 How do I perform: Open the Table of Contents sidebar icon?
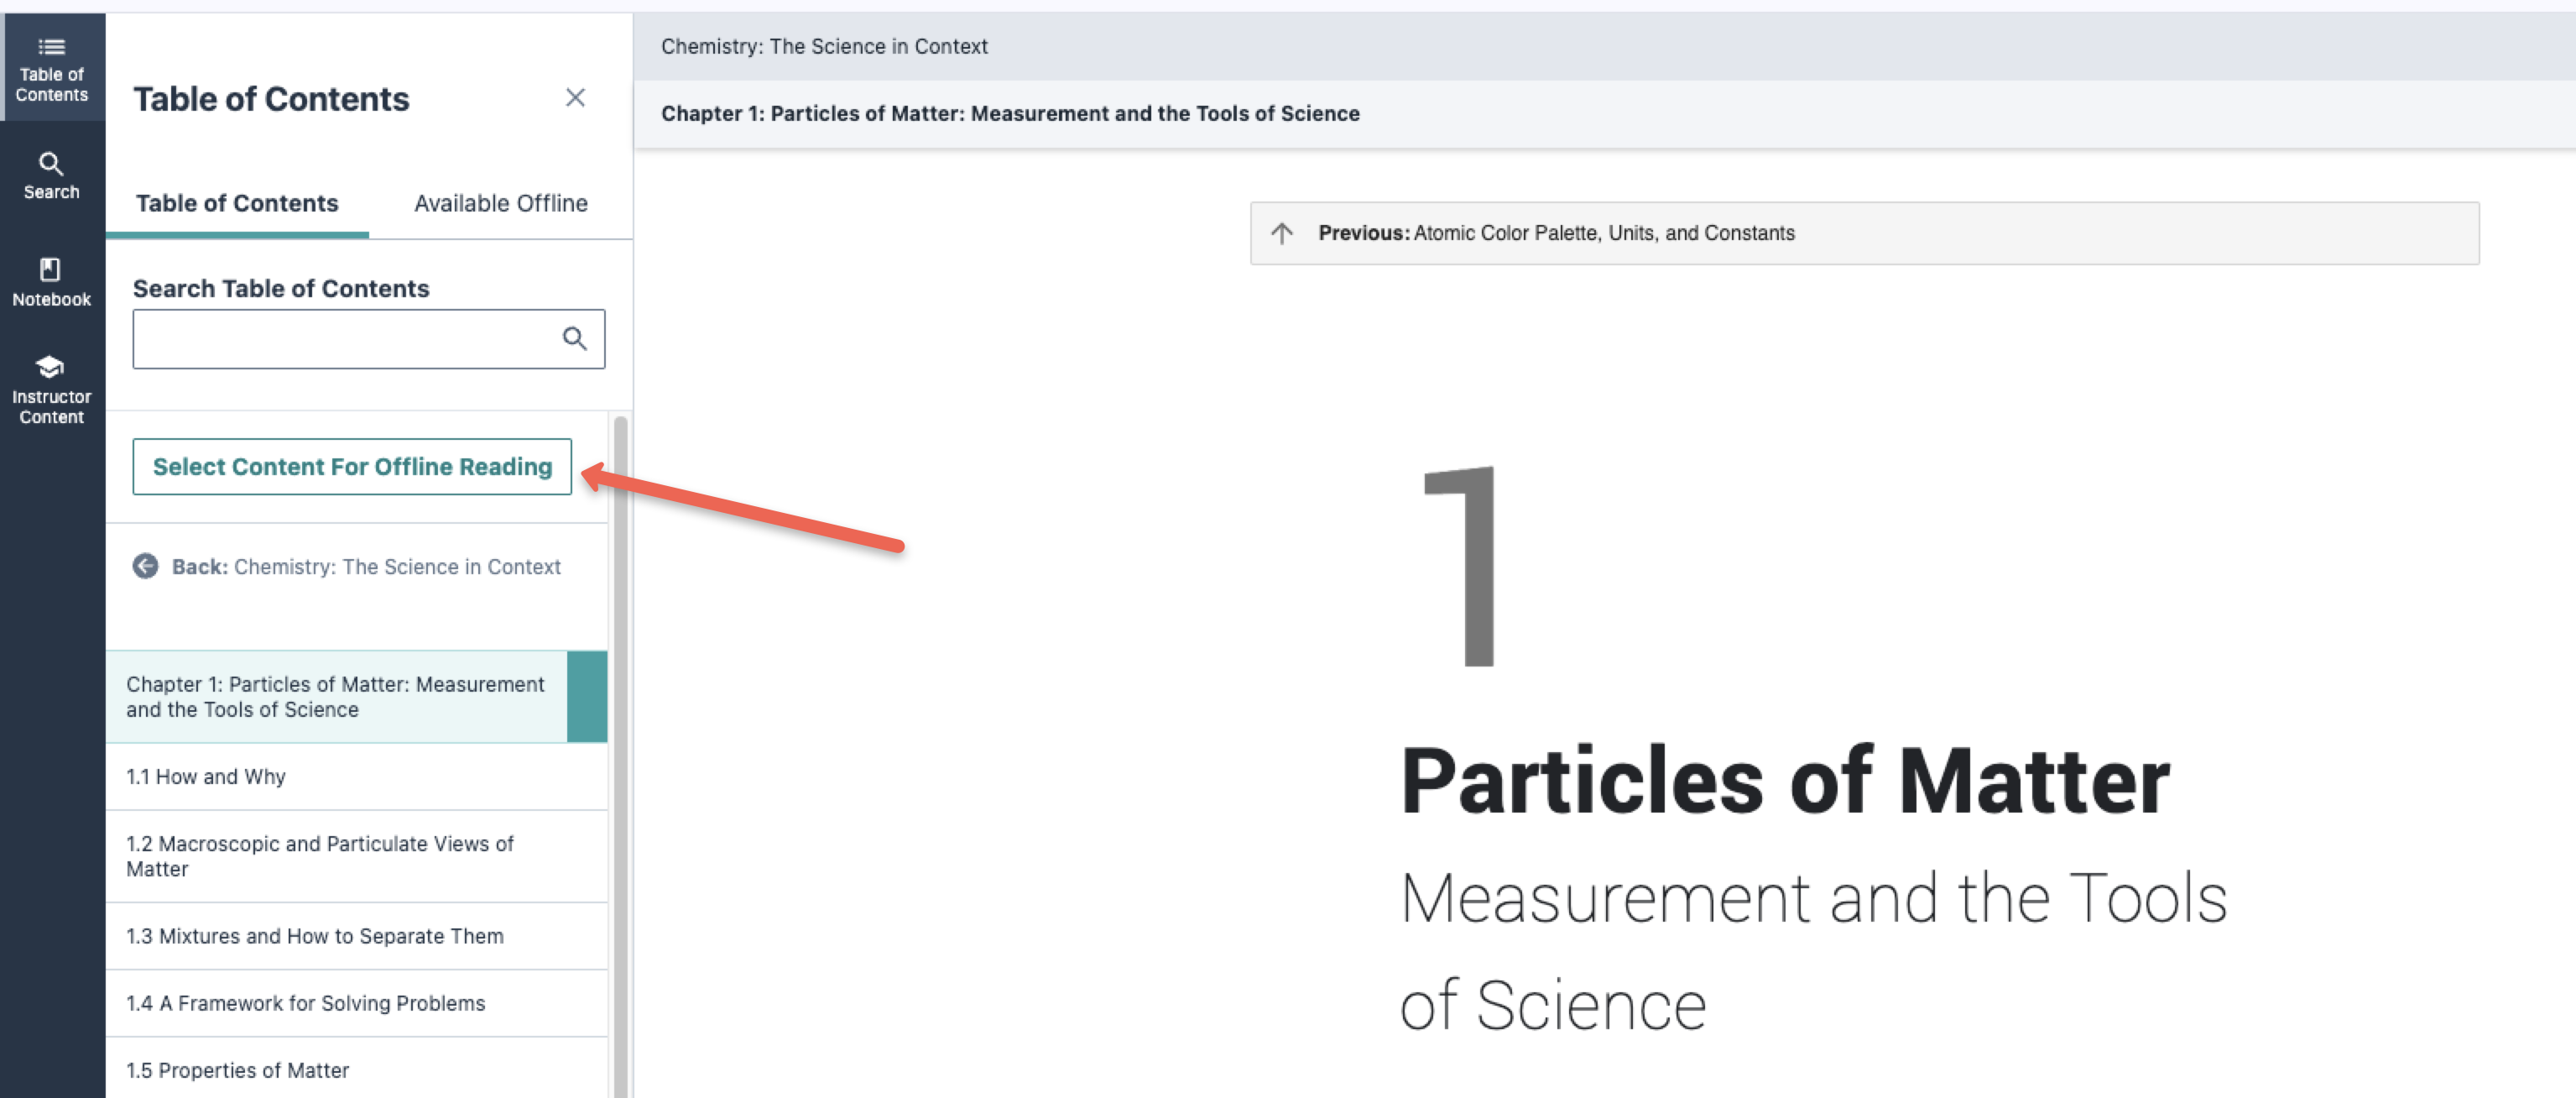click(x=51, y=68)
